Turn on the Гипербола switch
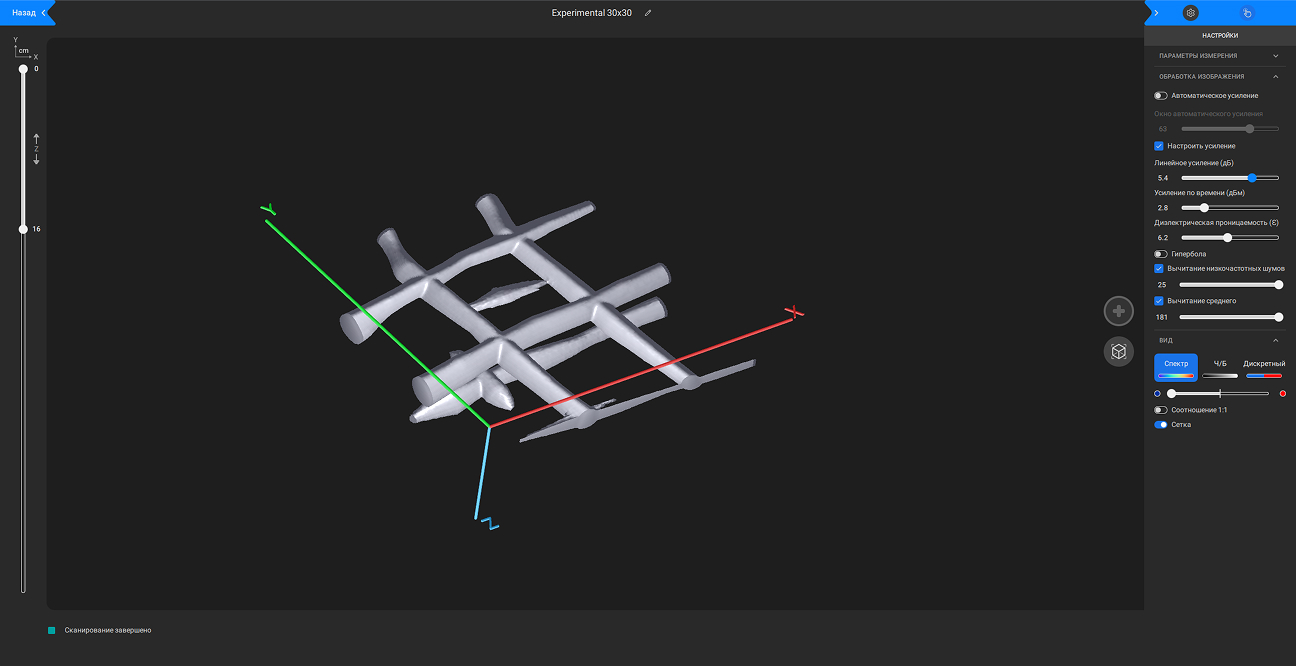 point(1160,254)
